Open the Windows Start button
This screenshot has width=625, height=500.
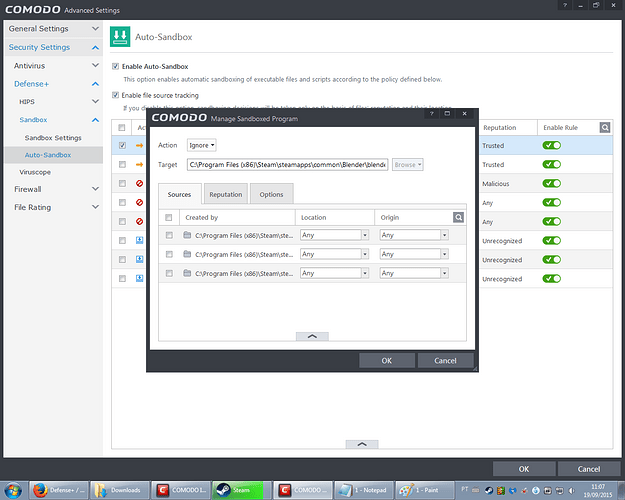pyautogui.click(x=13, y=490)
